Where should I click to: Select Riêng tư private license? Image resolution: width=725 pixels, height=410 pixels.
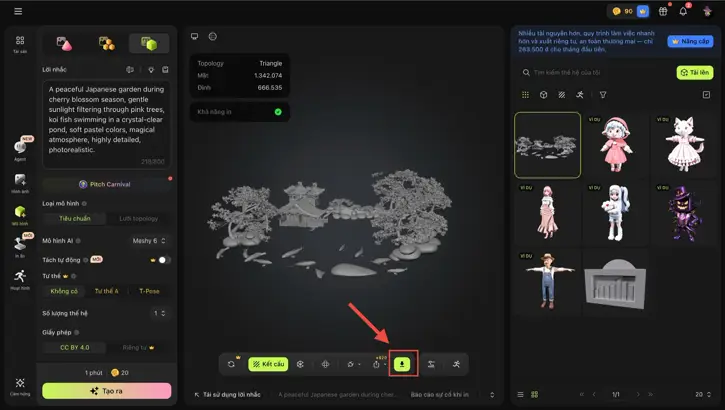click(138, 347)
